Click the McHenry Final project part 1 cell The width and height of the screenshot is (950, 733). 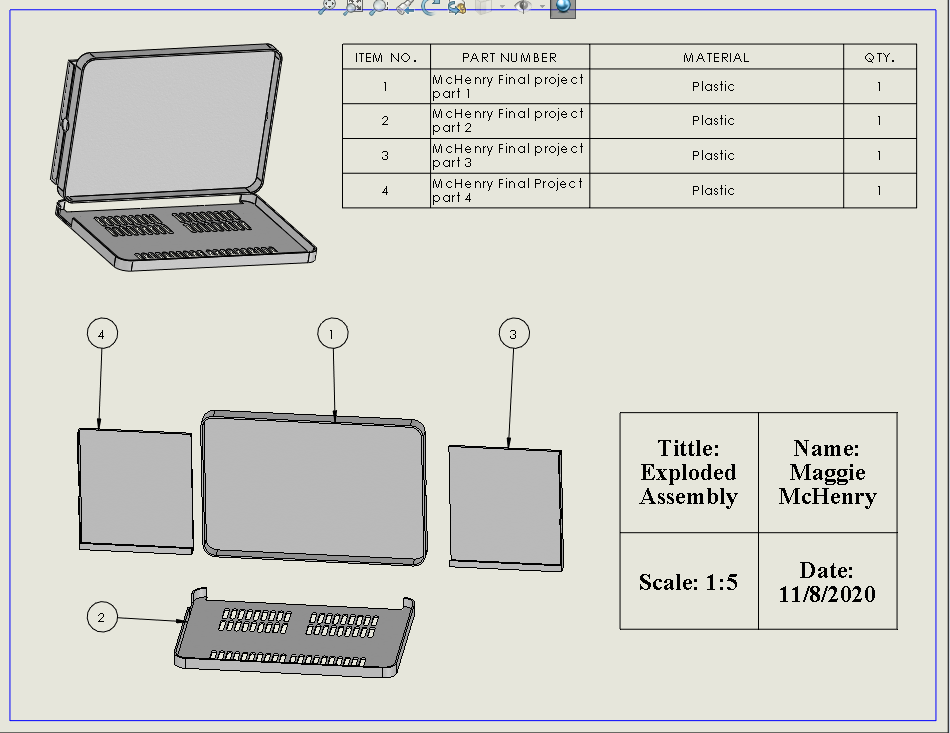pos(508,86)
